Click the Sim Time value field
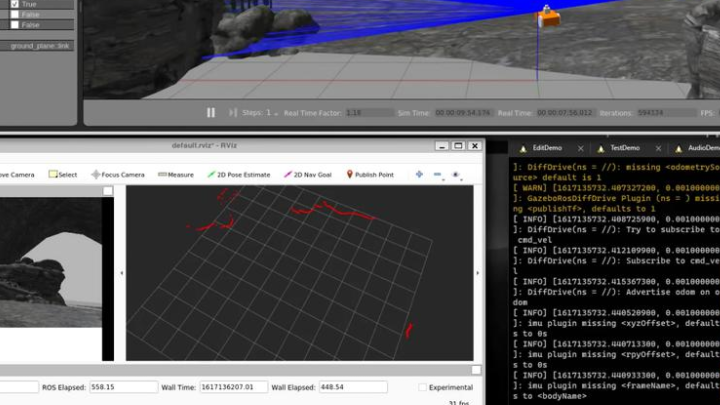Screen dimensions: 720x405 coord(463,113)
